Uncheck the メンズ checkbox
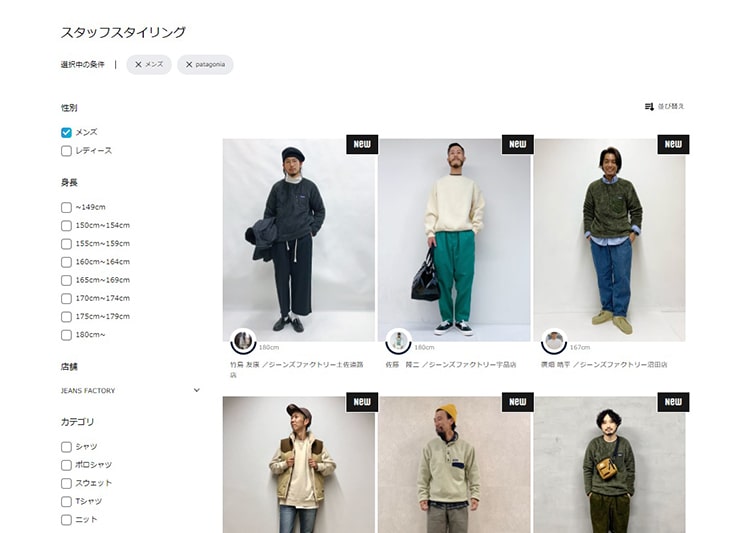Viewport: 750px width, 533px height. coord(66,133)
